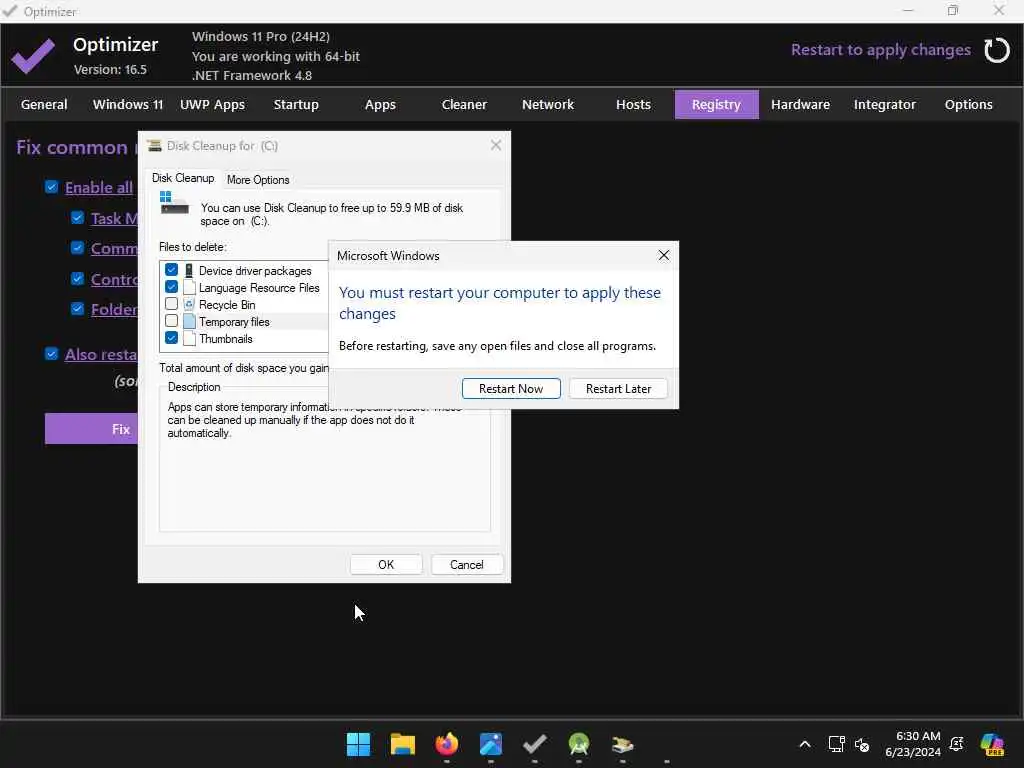Screen dimensions: 1024x768
Task: Switch to the General tab
Action: 44,104
